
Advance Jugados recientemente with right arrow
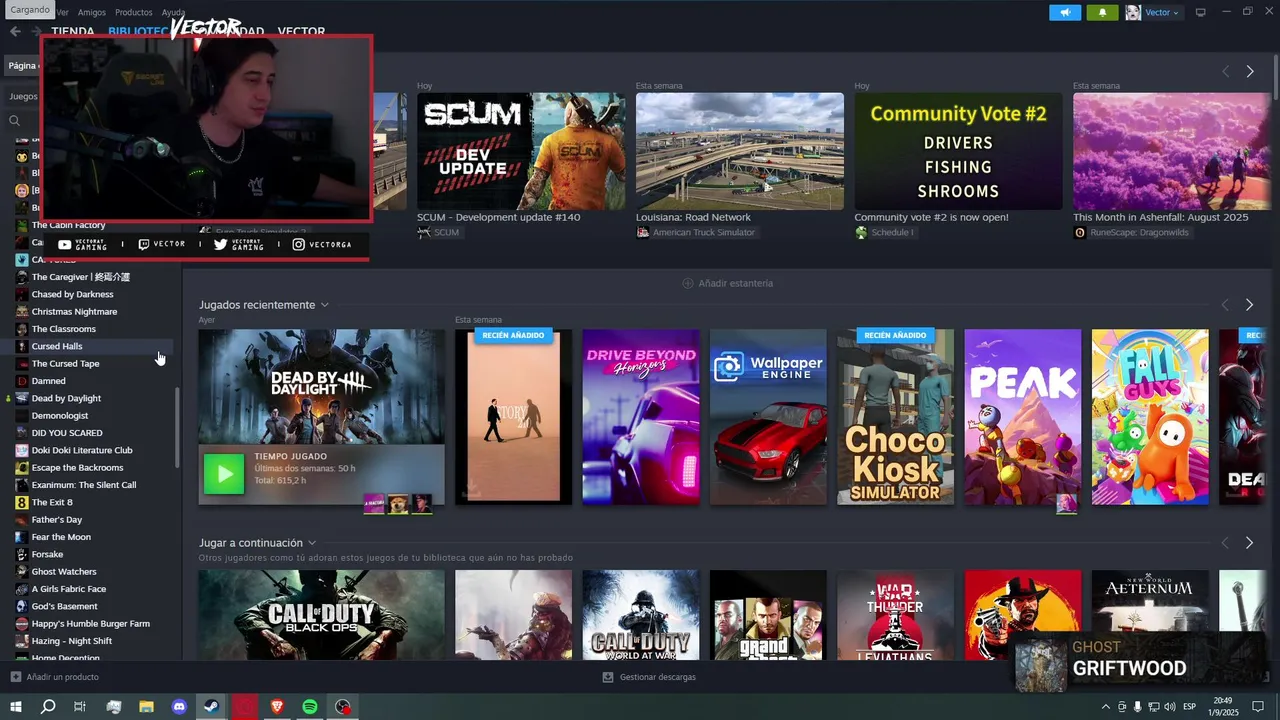tap(1249, 305)
